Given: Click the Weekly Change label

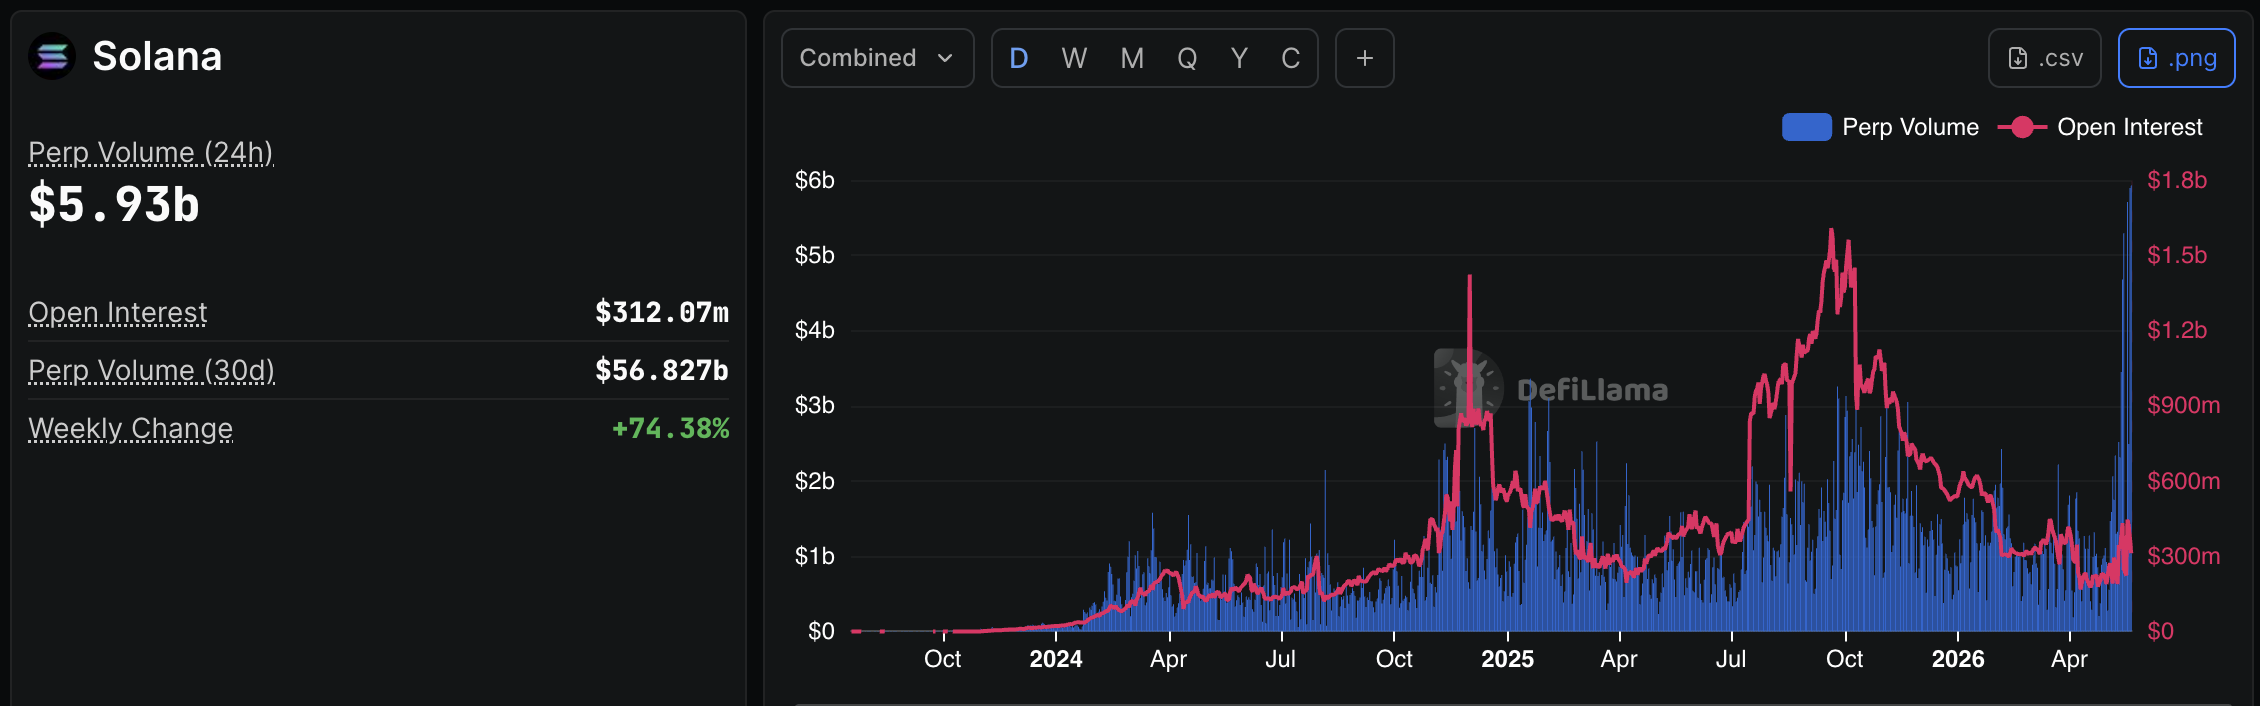Looking at the screenshot, I should pyautogui.click(x=131, y=428).
